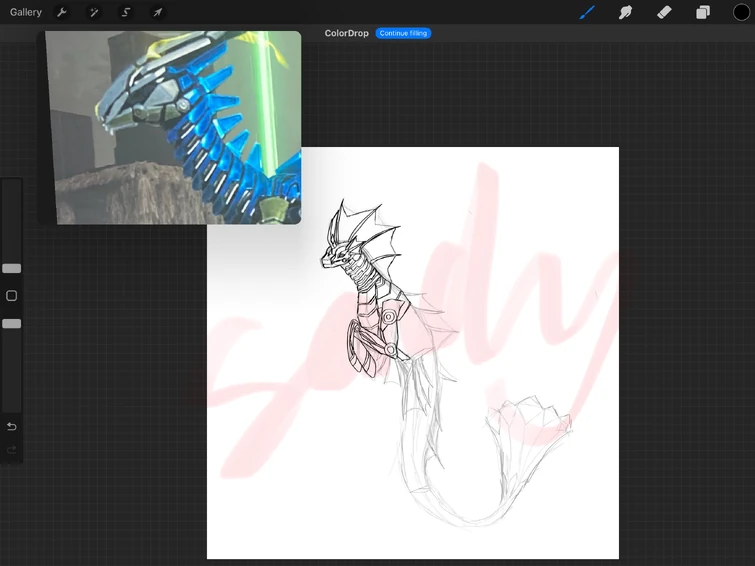
Task: Activate the Transform arrow tool
Action: [x=158, y=13]
